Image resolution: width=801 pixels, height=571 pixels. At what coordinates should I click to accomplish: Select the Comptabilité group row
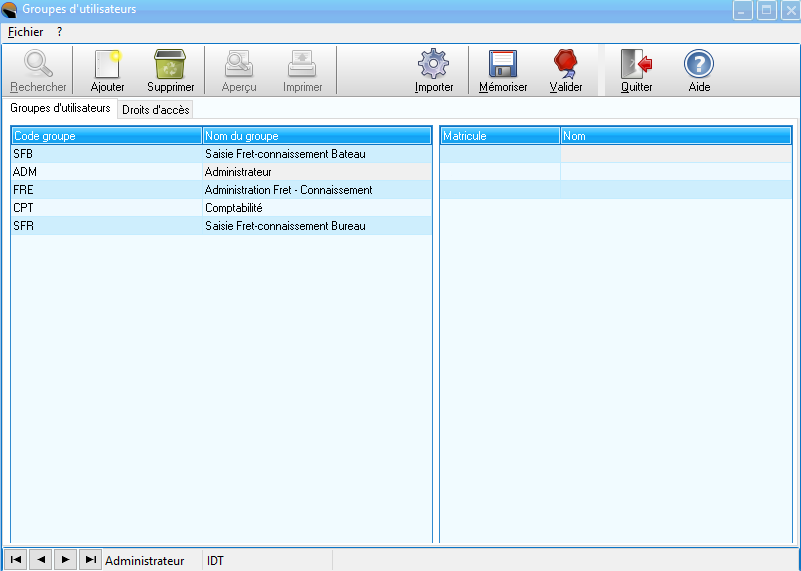tap(233, 208)
